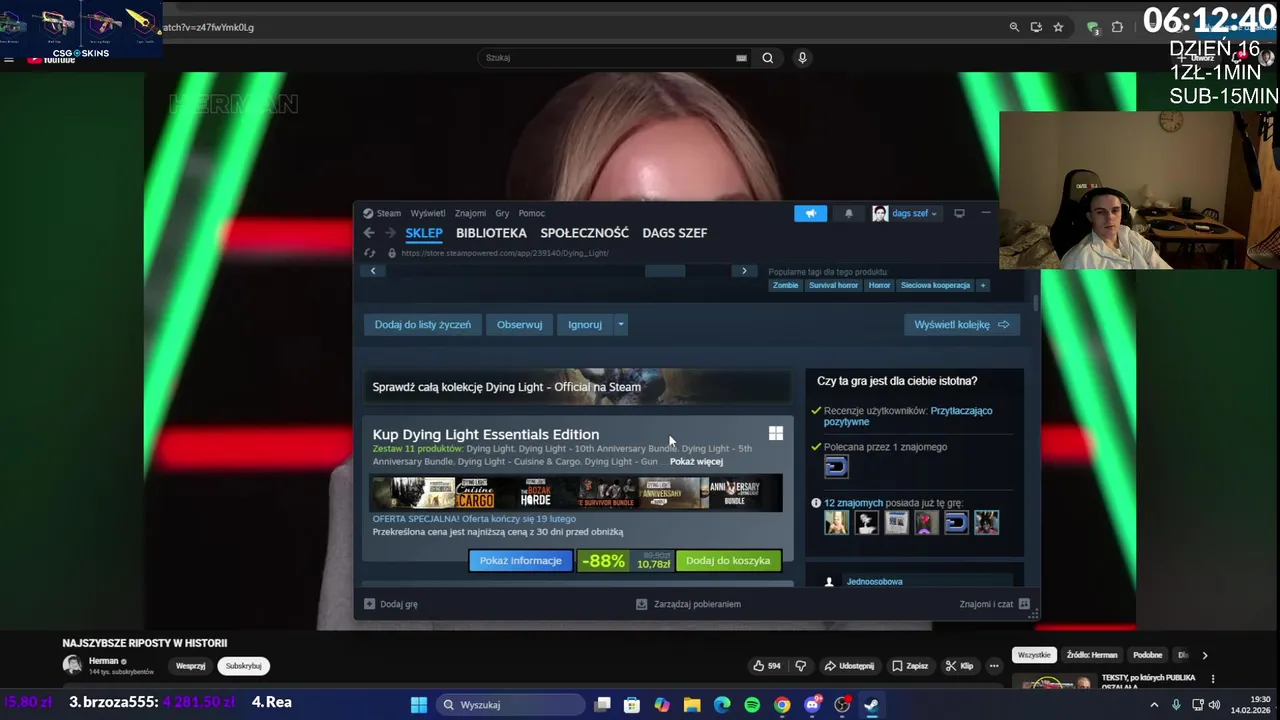Click the Pokaż informacje button
The image size is (1280, 720).
[x=520, y=561]
